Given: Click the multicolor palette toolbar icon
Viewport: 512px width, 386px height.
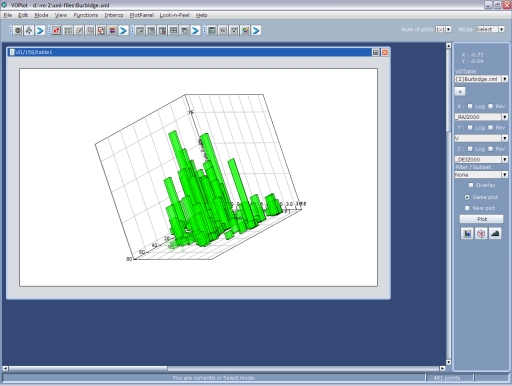Looking at the screenshot, I should click(x=245, y=31).
